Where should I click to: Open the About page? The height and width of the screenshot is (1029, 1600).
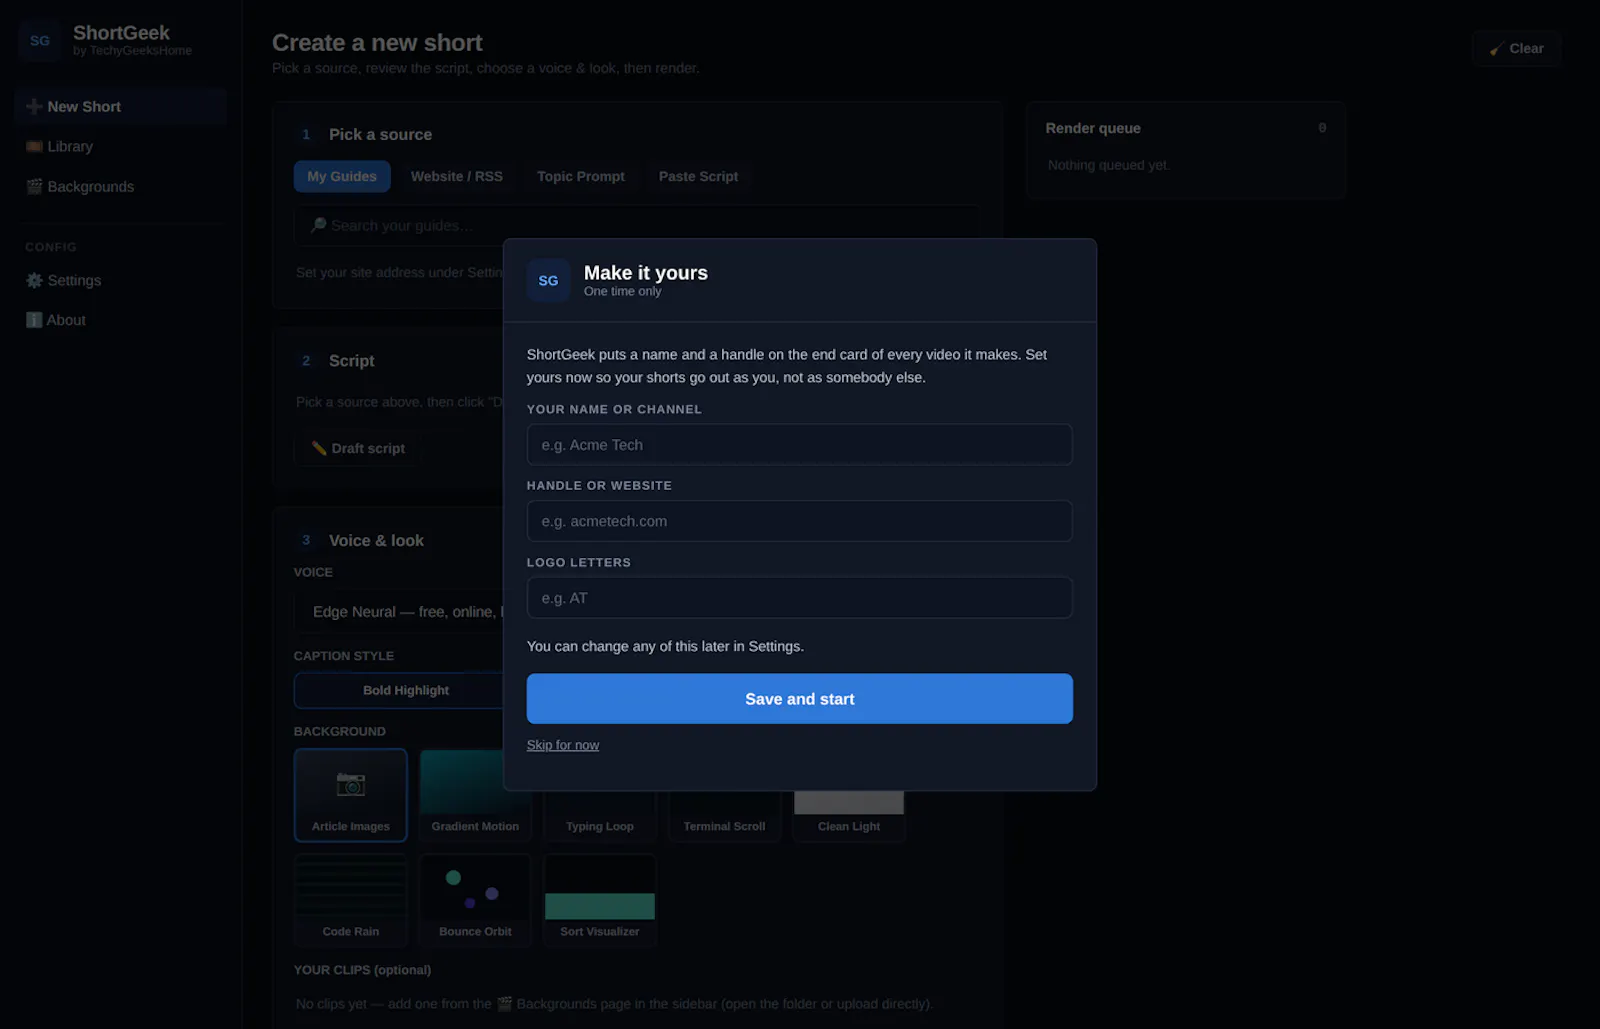pos(120,320)
